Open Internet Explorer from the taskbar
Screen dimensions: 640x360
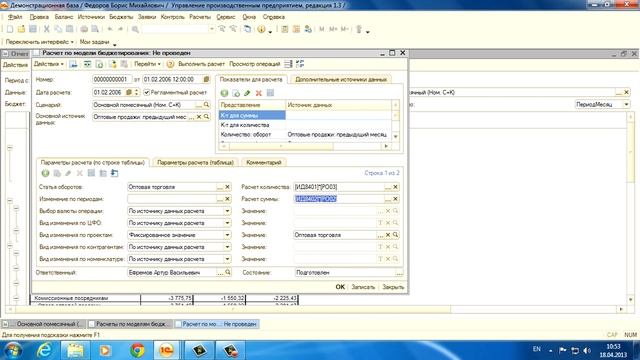coord(44,350)
